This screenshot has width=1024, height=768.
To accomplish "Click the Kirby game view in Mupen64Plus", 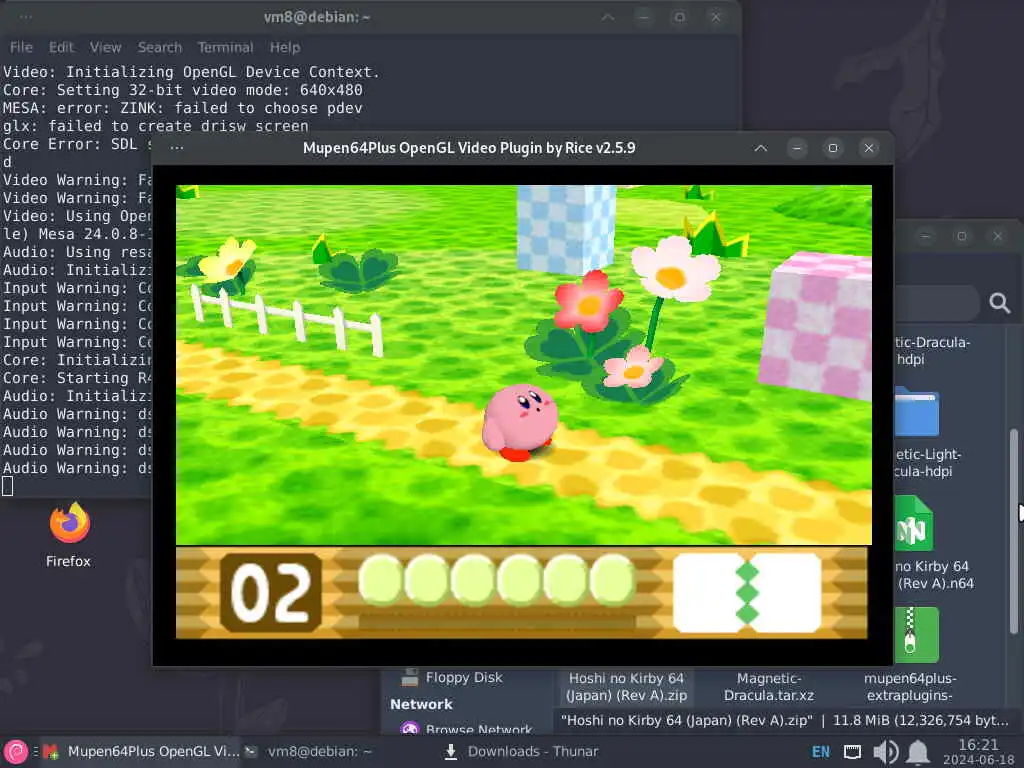I will pyautogui.click(x=523, y=364).
